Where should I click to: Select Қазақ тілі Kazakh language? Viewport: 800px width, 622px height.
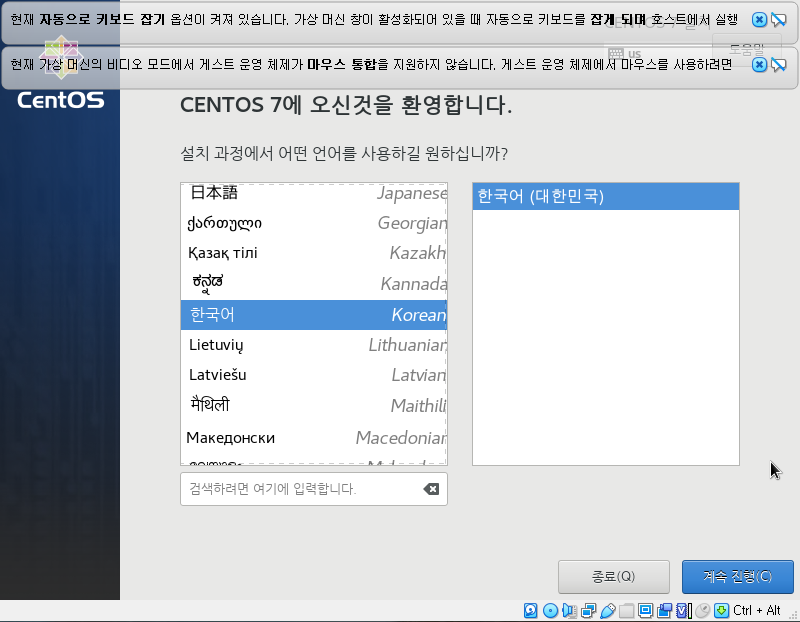pos(314,253)
